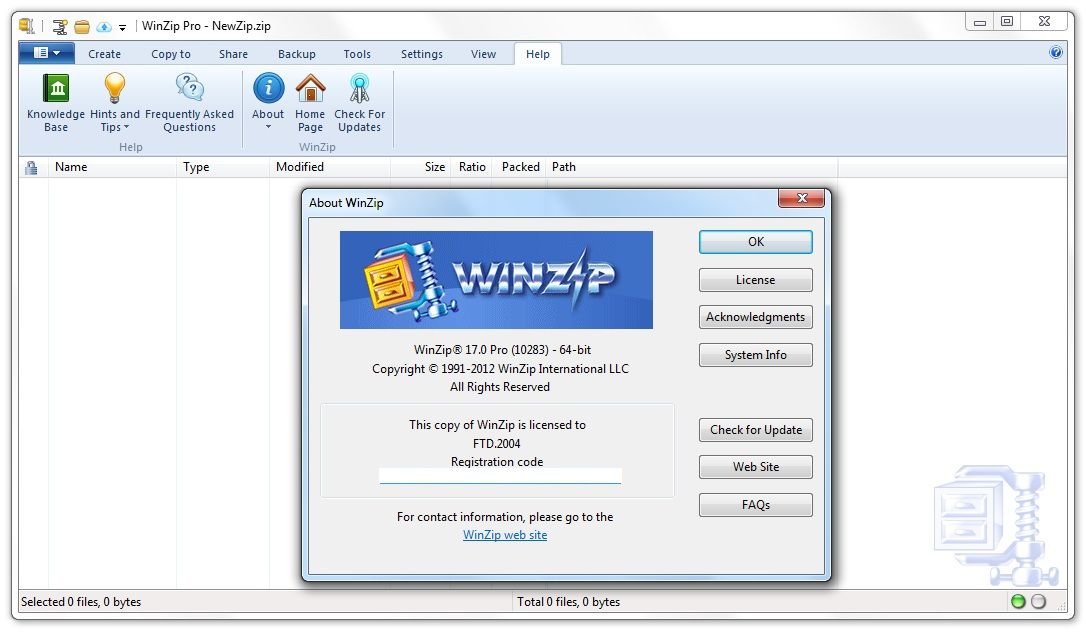The width and height of the screenshot is (1086, 632).
Task: Click the gray status light indicator
Action: click(x=1038, y=602)
